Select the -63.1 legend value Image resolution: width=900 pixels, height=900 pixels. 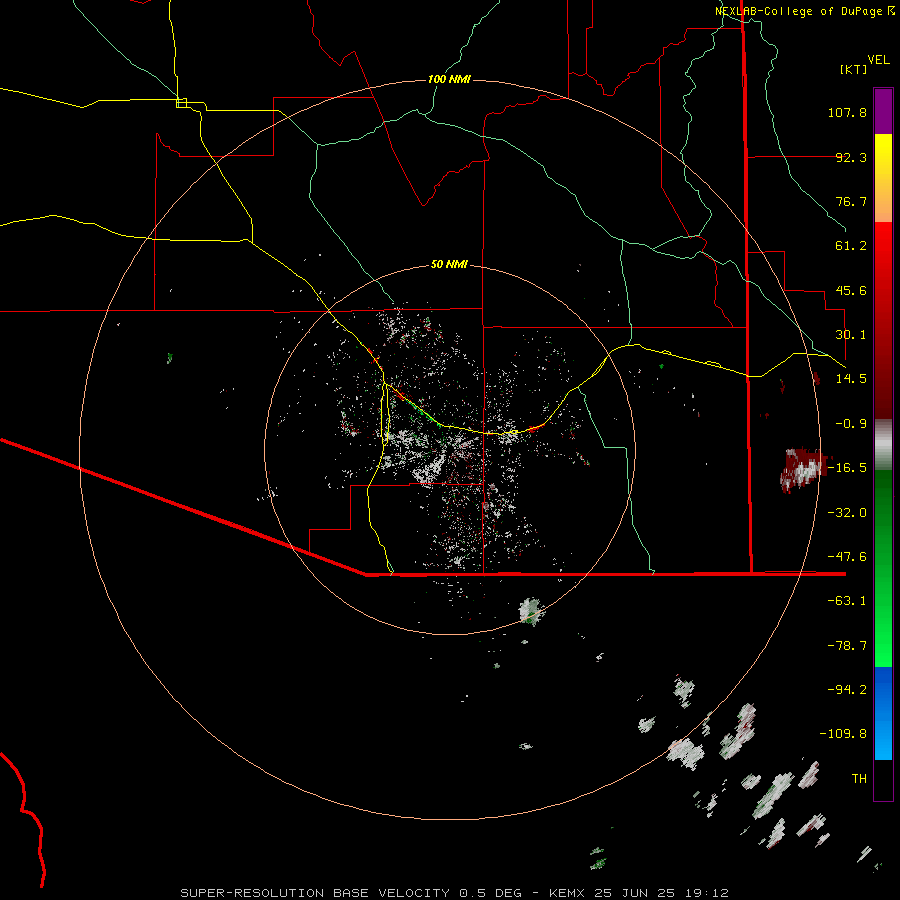[847, 601]
